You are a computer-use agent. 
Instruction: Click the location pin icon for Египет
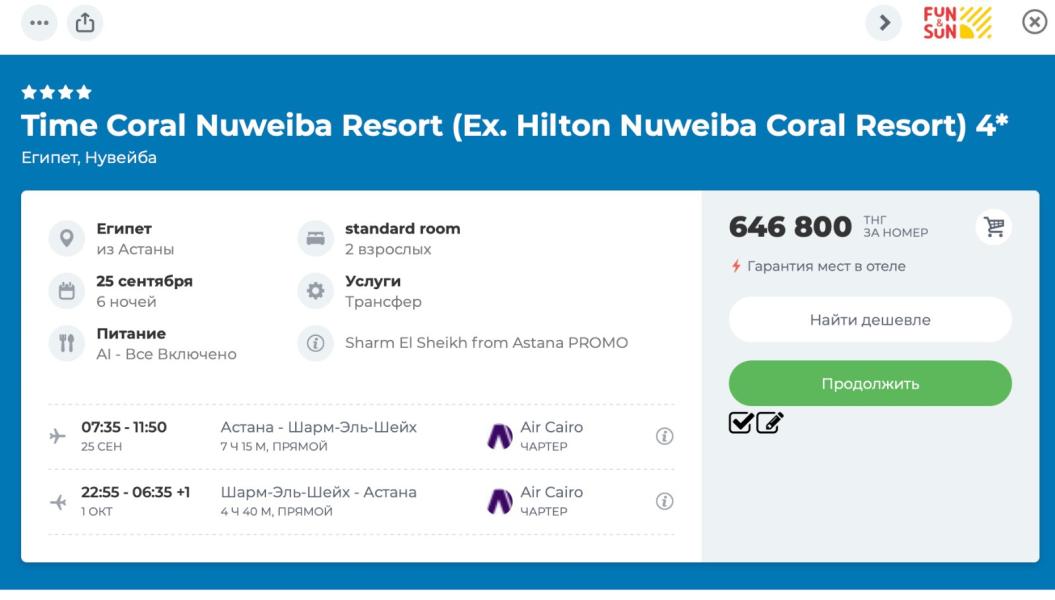pyautogui.click(x=67, y=238)
